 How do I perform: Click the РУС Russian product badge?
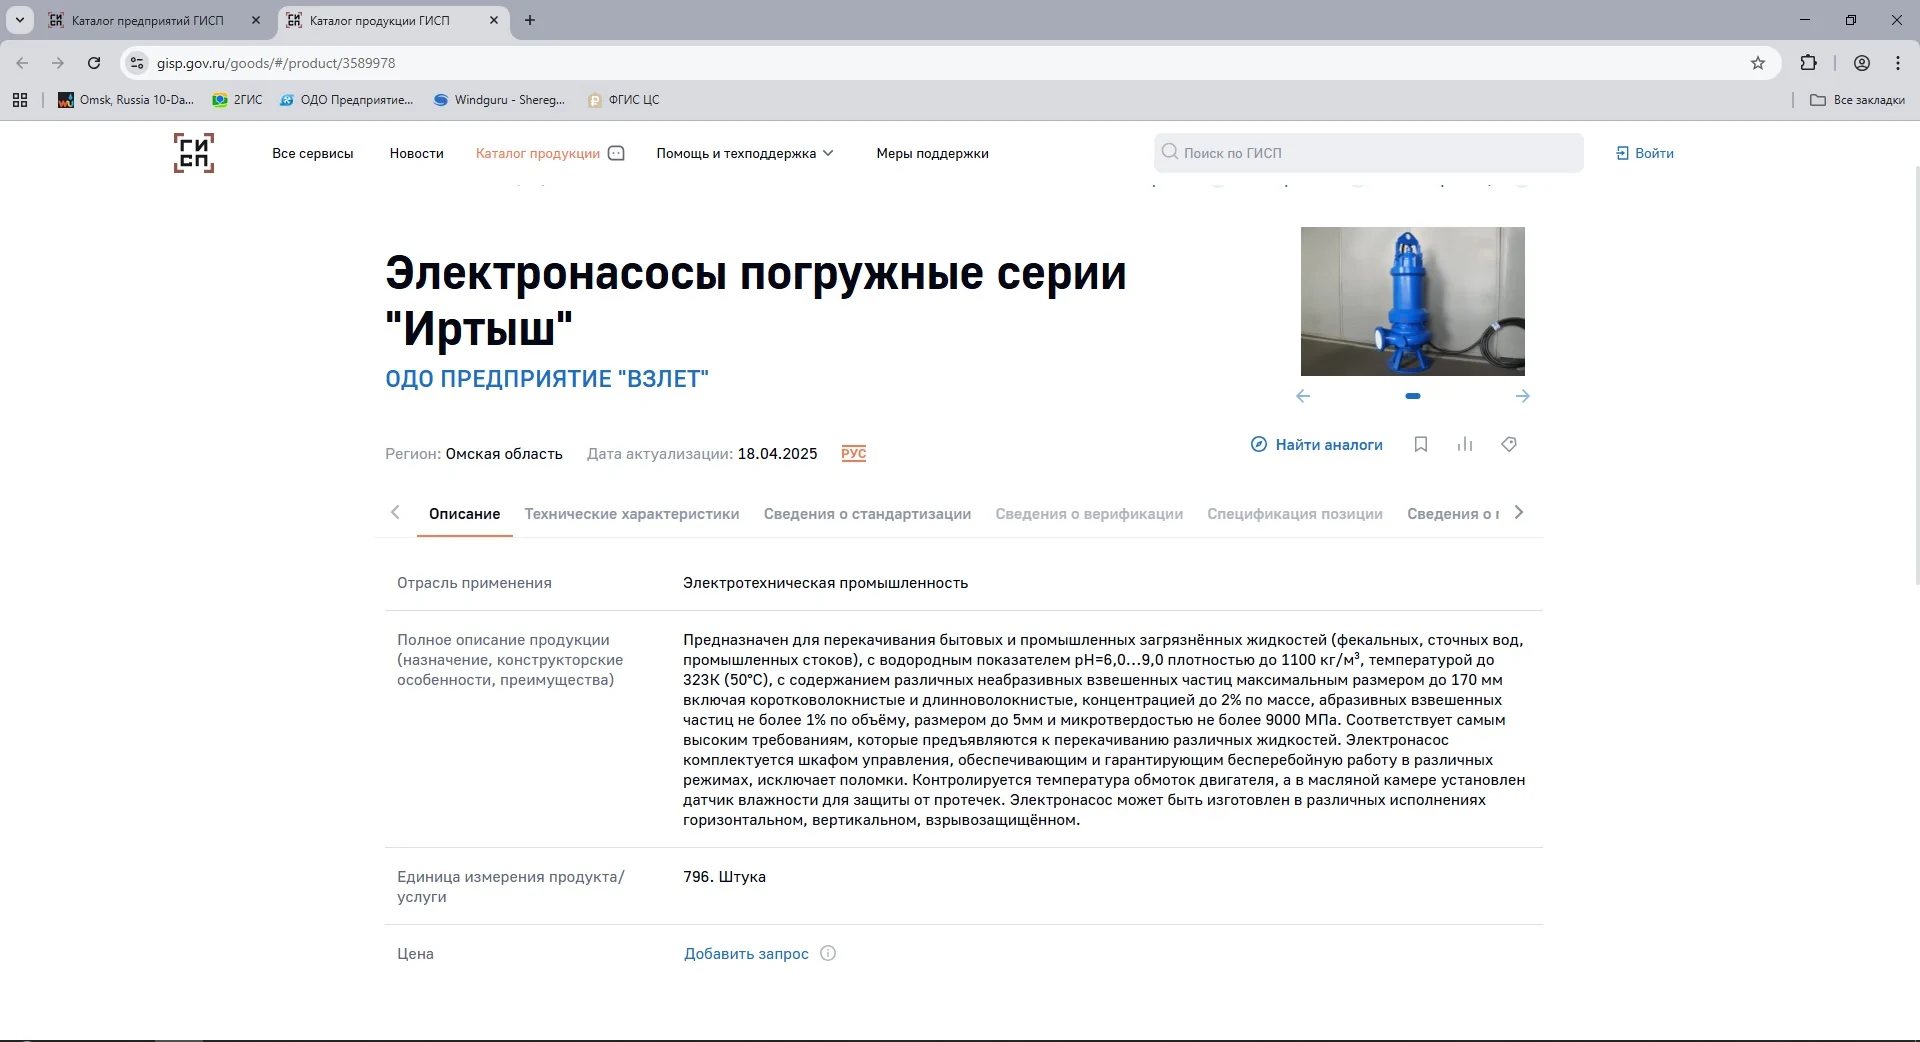[853, 453]
